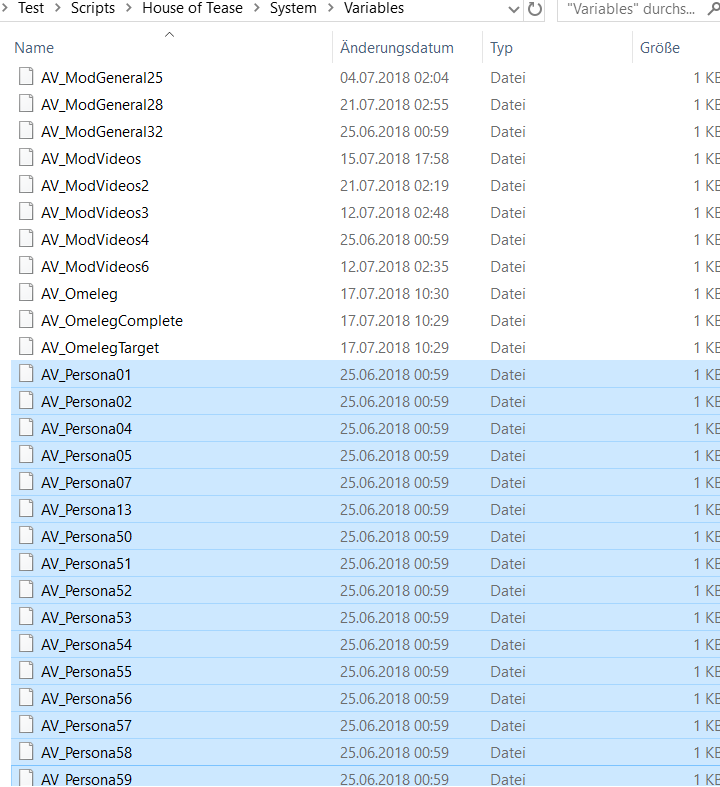The height and width of the screenshot is (787, 720).
Task: Sort by the Typ column header
Action: pyautogui.click(x=501, y=48)
